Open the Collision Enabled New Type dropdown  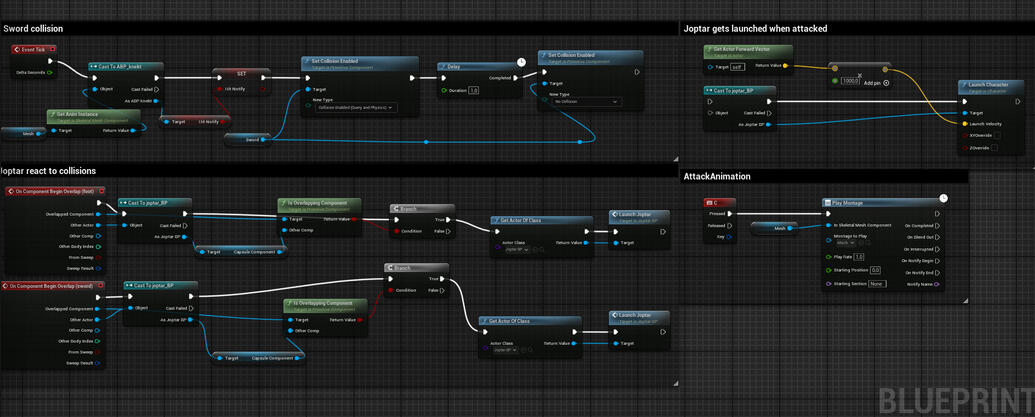click(356, 108)
